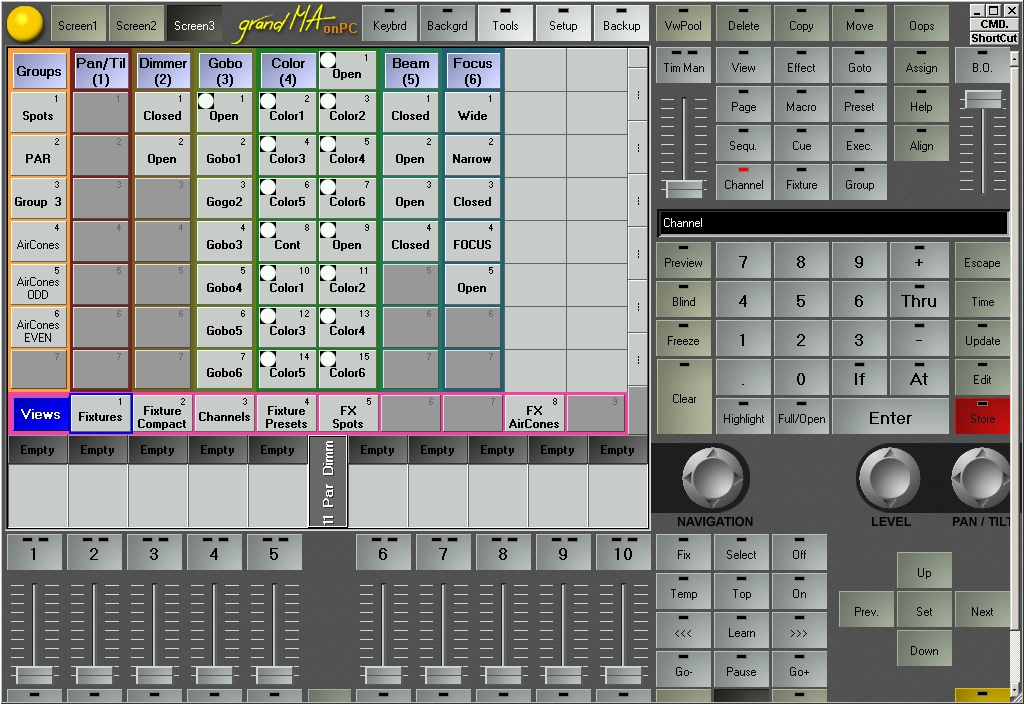Open the Tools menu

point(505,24)
